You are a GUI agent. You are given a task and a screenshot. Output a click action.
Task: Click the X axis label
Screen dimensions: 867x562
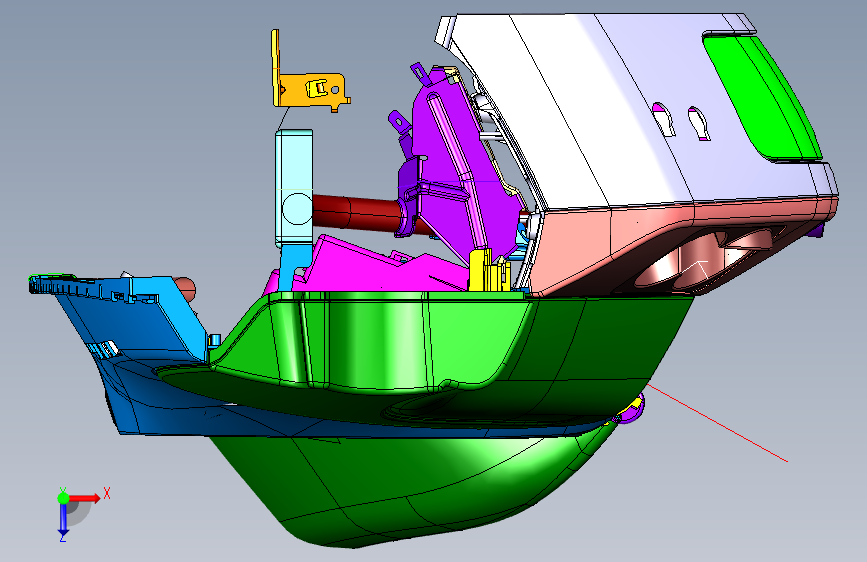click(x=107, y=493)
